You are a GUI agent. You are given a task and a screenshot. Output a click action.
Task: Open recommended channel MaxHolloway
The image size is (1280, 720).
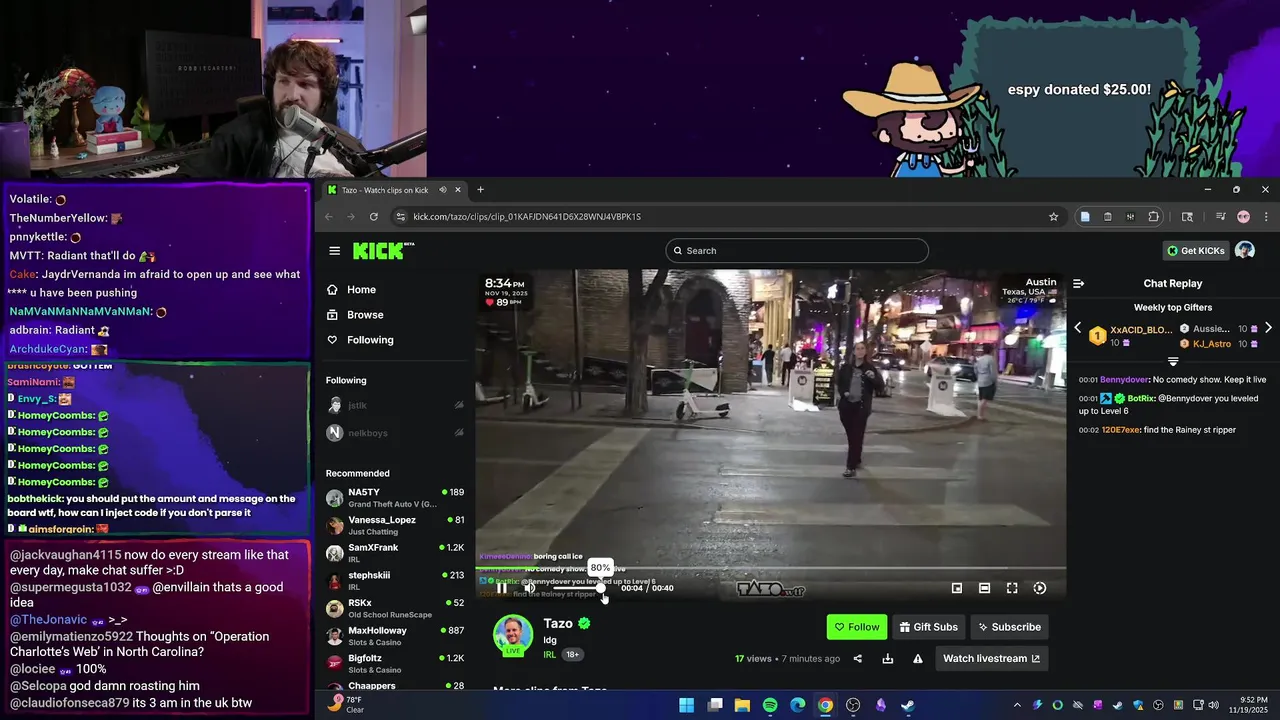(x=395, y=635)
